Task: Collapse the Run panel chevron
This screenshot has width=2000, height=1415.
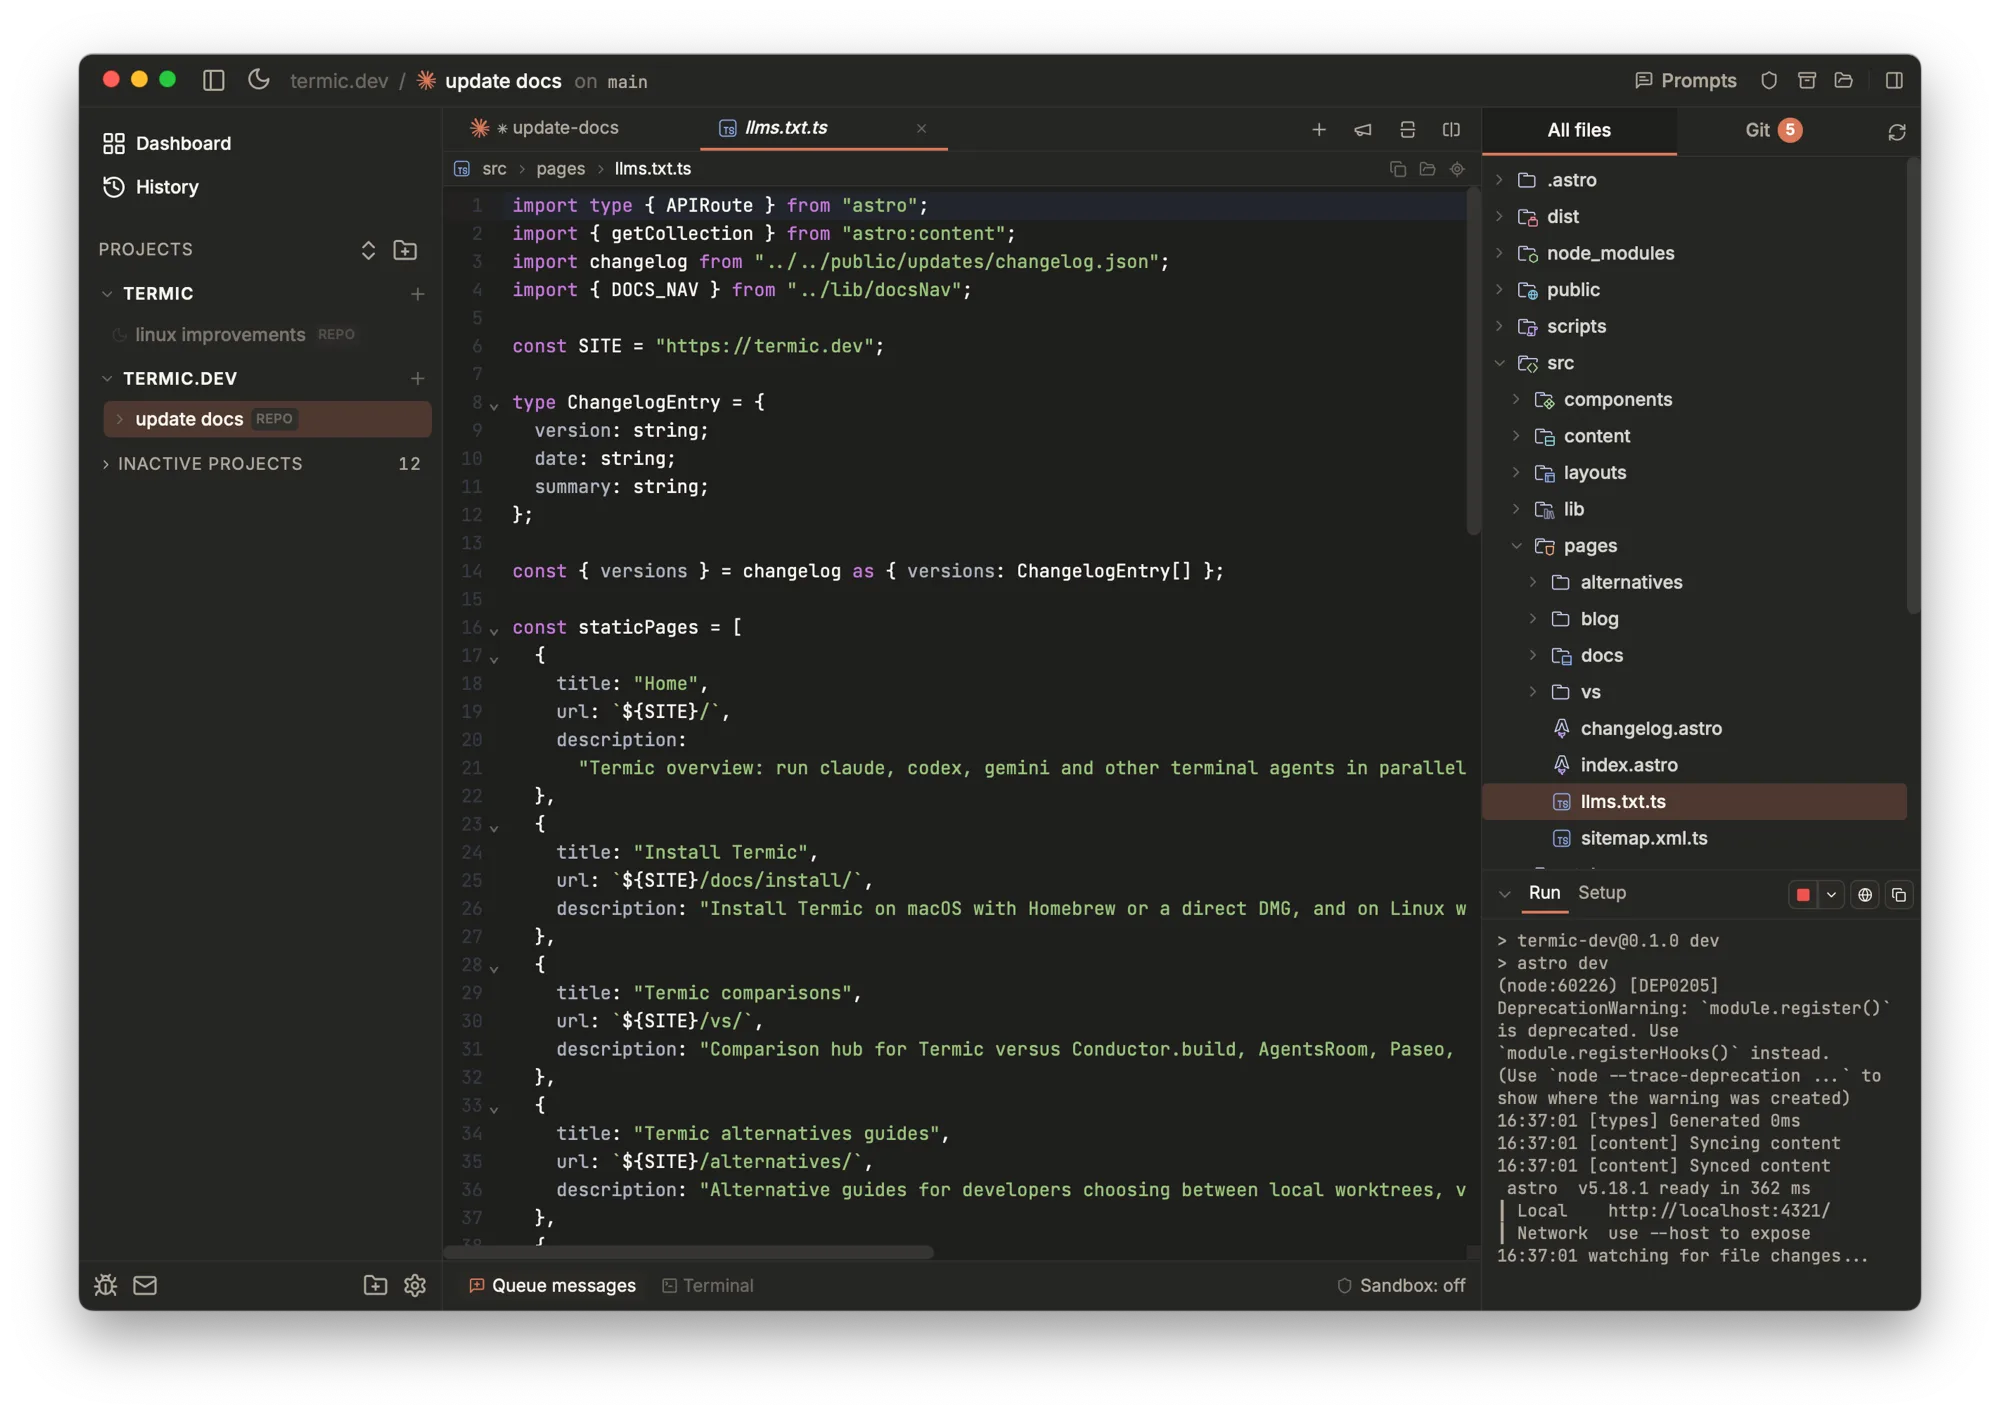Action: tap(1504, 894)
